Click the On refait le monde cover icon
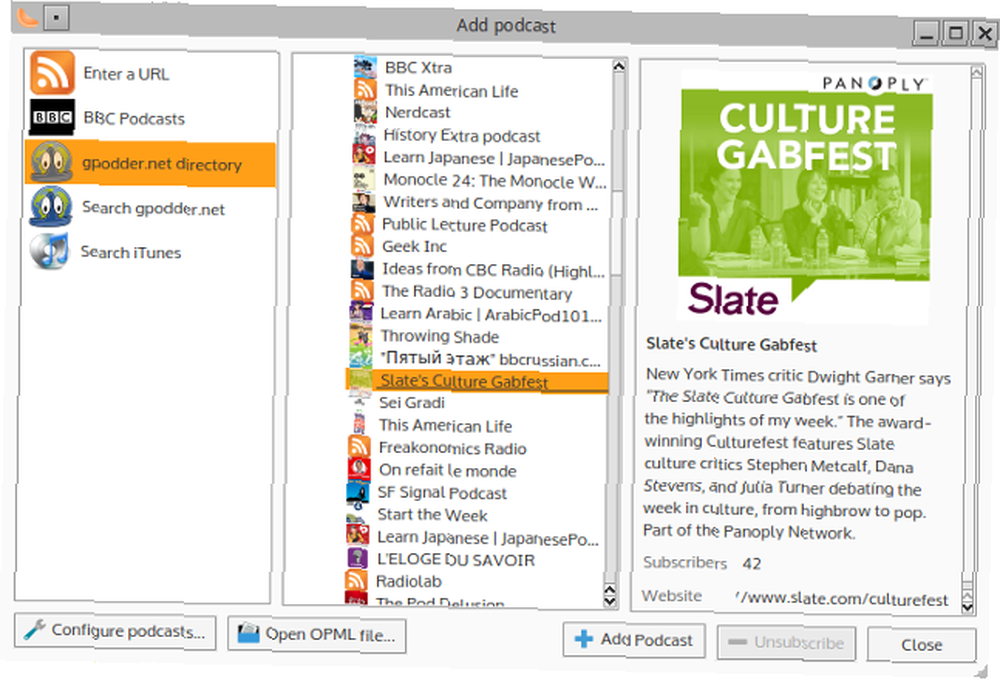The image size is (1000, 680). pos(359,469)
